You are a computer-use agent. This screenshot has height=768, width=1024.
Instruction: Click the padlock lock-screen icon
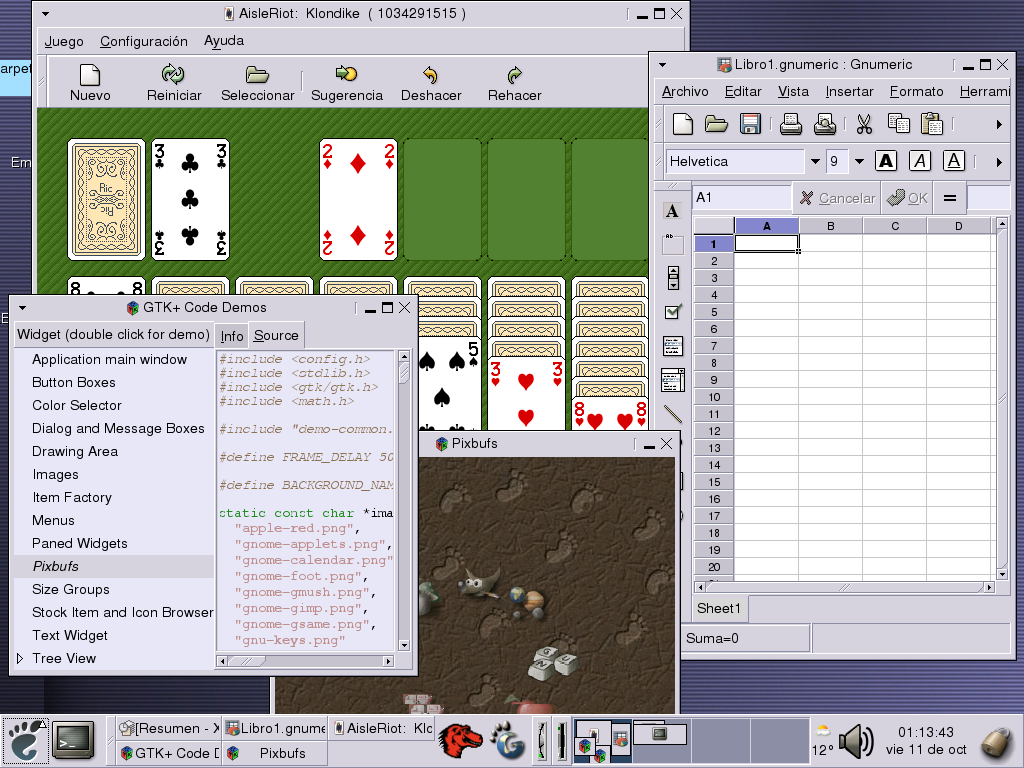(998, 742)
